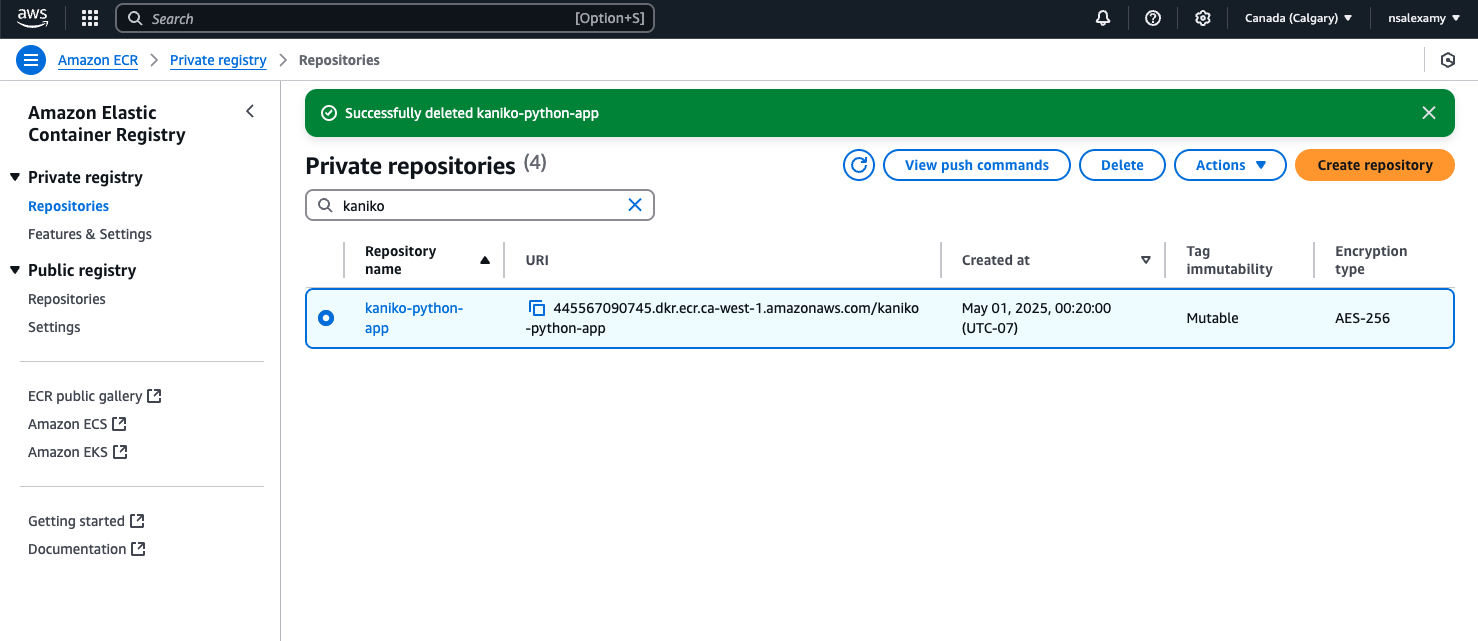Open the nsalexamy account menu

[1424, 18]
